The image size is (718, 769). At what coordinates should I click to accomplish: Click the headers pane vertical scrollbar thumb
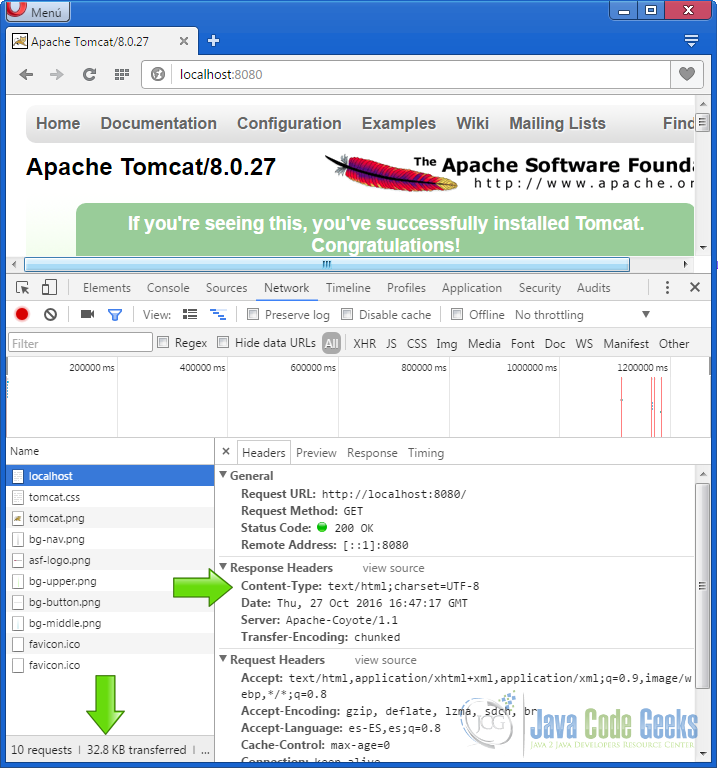point(702,586)
